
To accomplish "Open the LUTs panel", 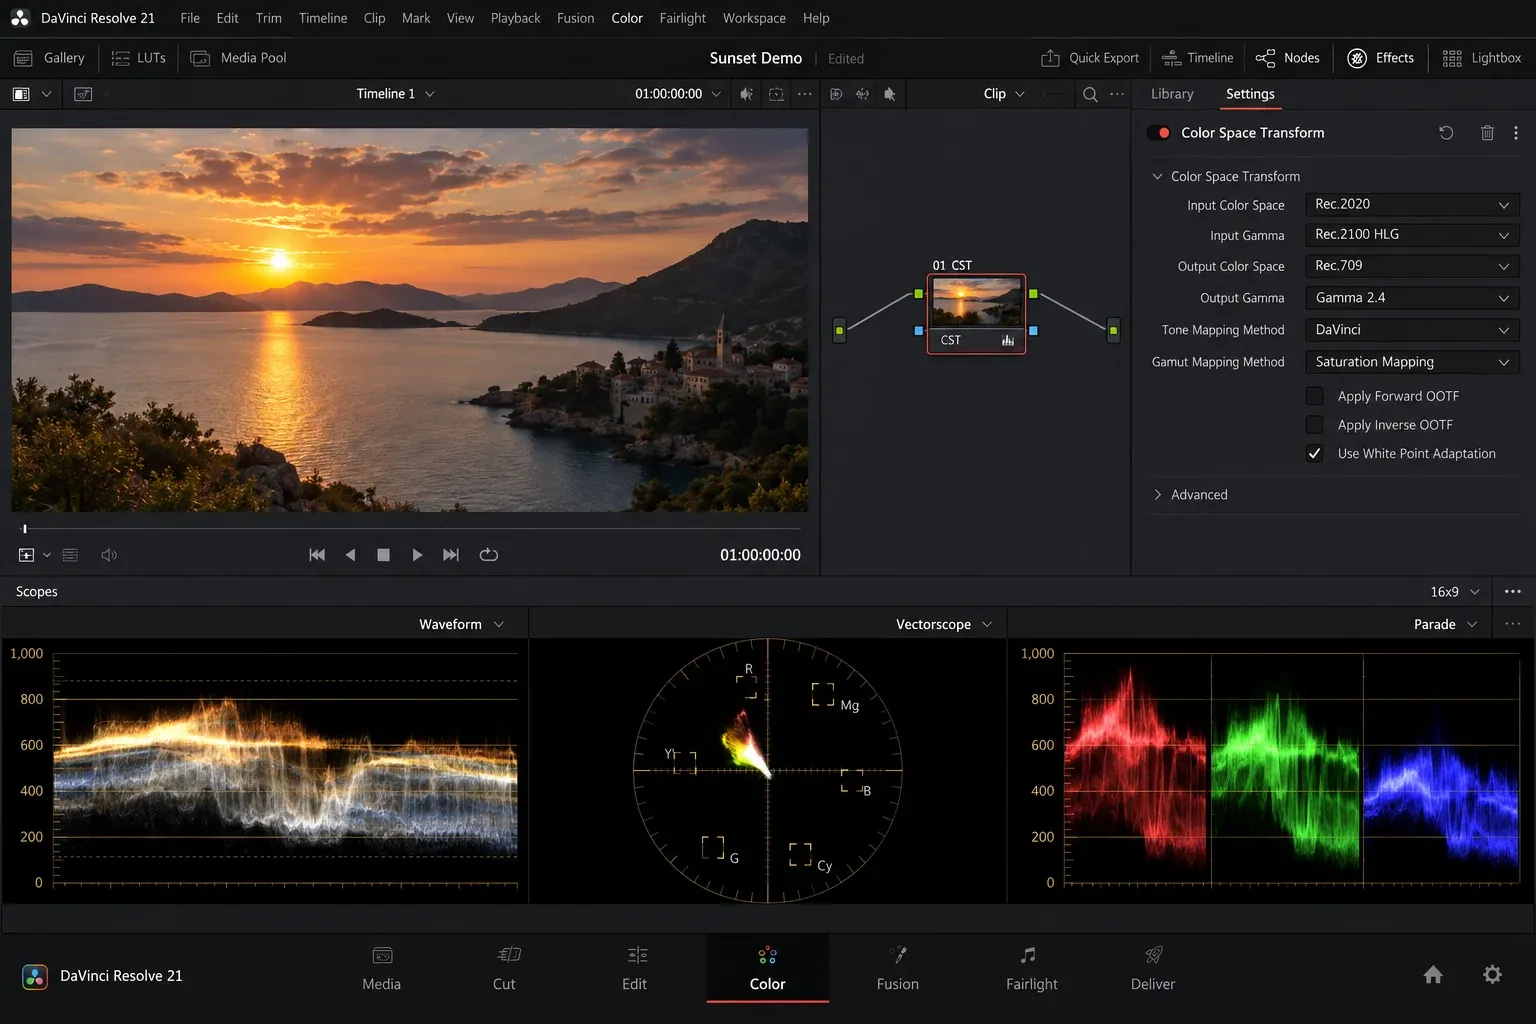I will (x=138, y=58).
